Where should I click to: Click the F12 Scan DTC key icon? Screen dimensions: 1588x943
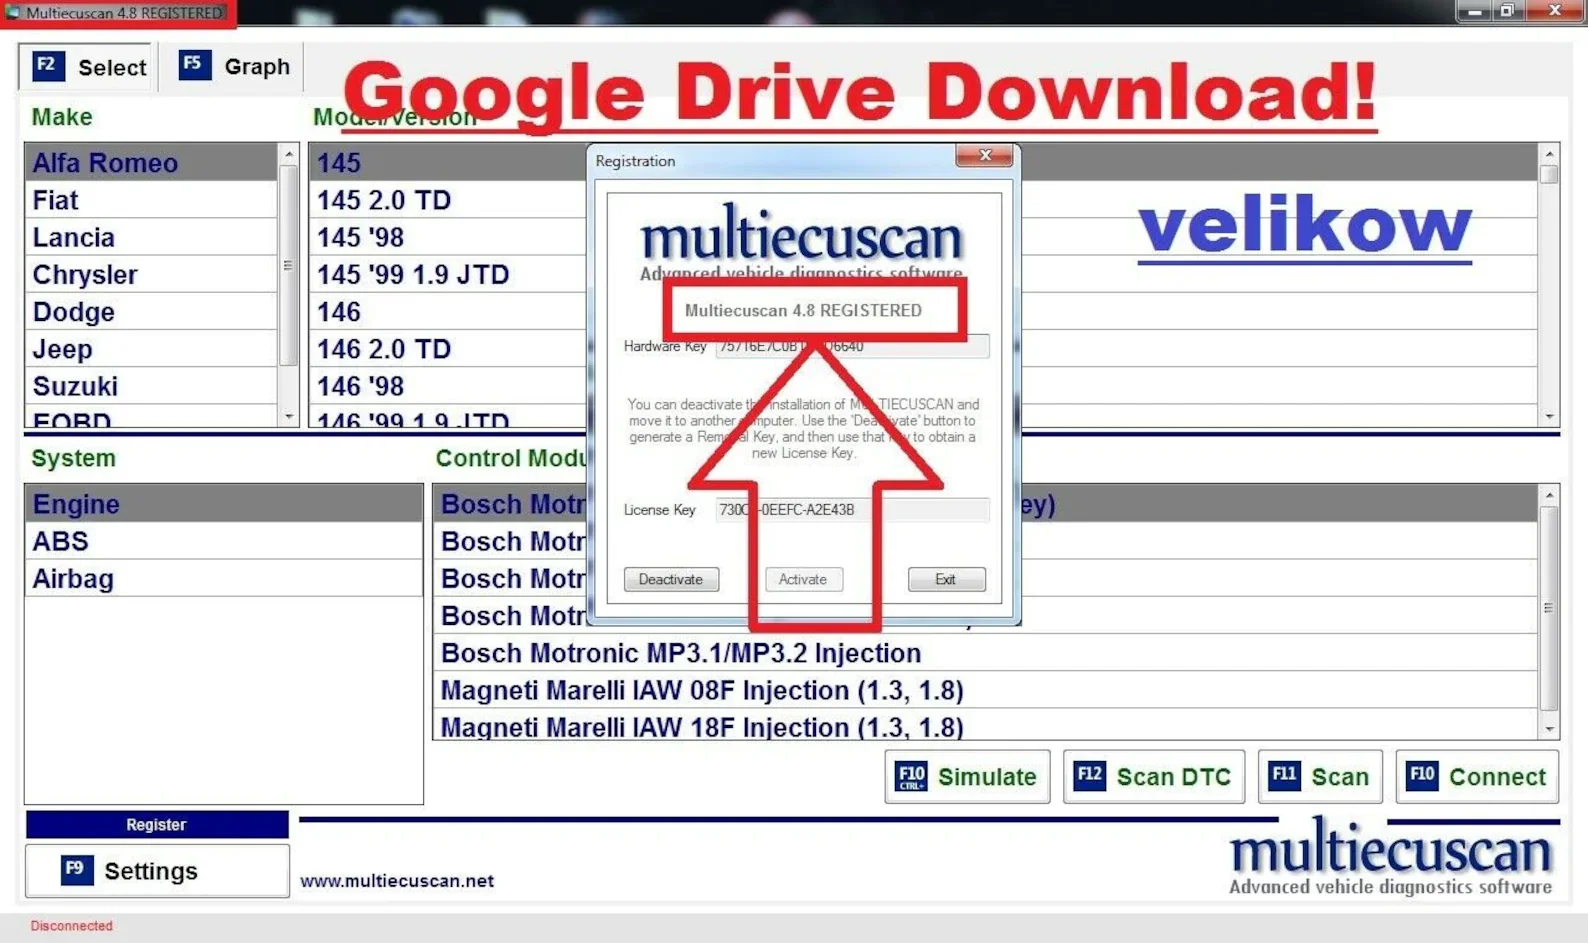point(1089,776)
